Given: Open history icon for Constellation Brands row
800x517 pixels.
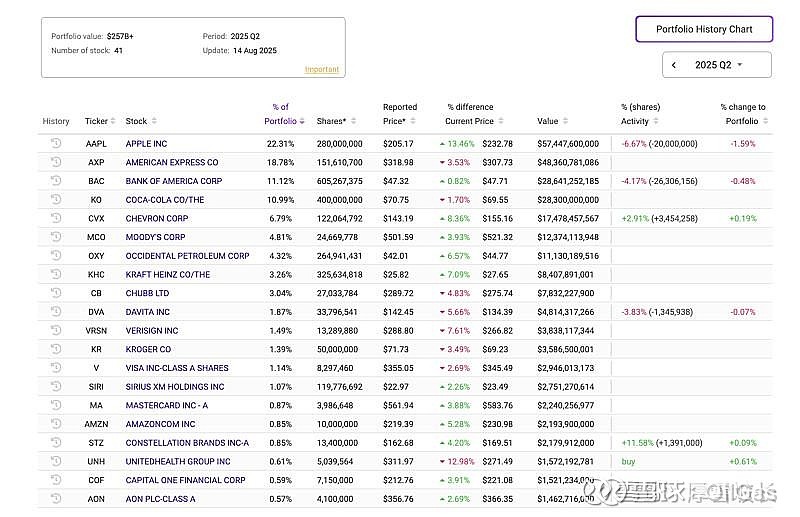Looking at the screenshot, I should click(56, 442).
